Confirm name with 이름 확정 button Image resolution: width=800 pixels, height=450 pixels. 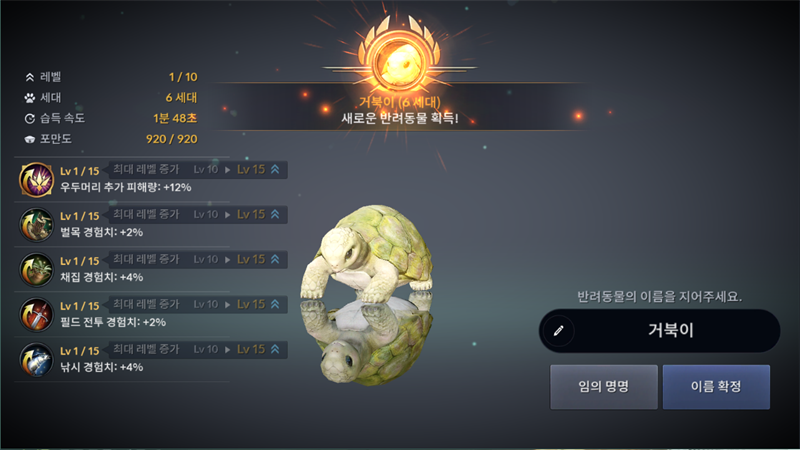[x=716, y=387]
